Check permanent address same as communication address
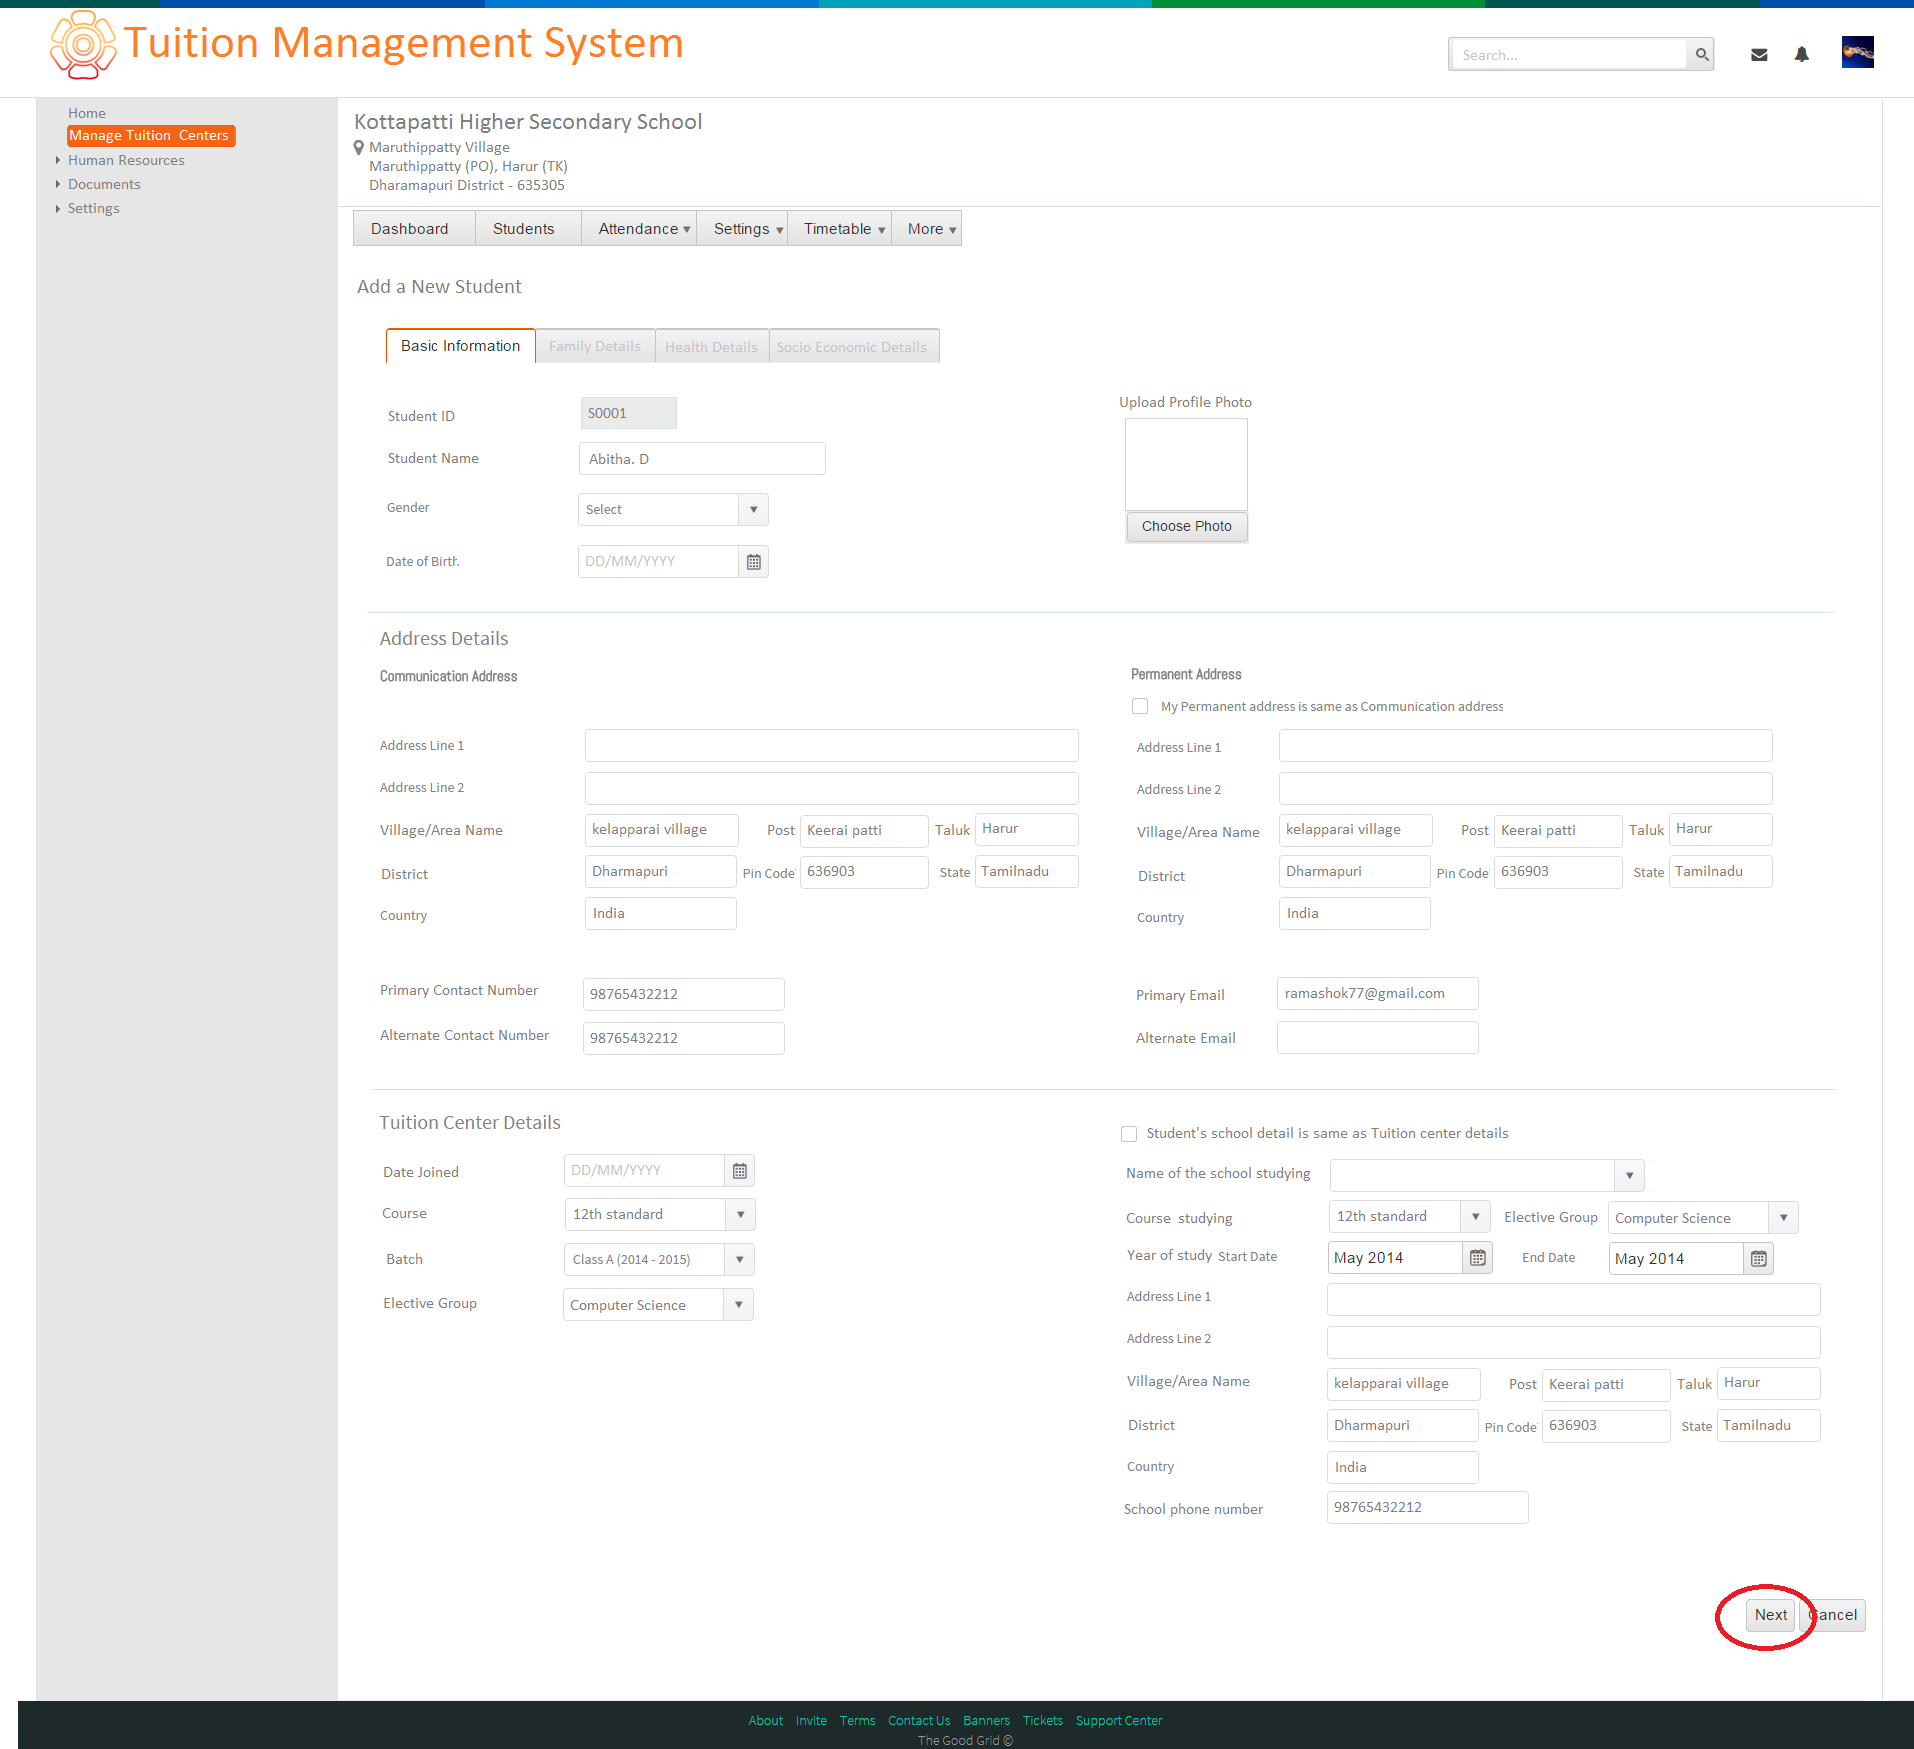This screenshot has width=1914, height=1749. pyautogui.click(x=1140, y=706)
